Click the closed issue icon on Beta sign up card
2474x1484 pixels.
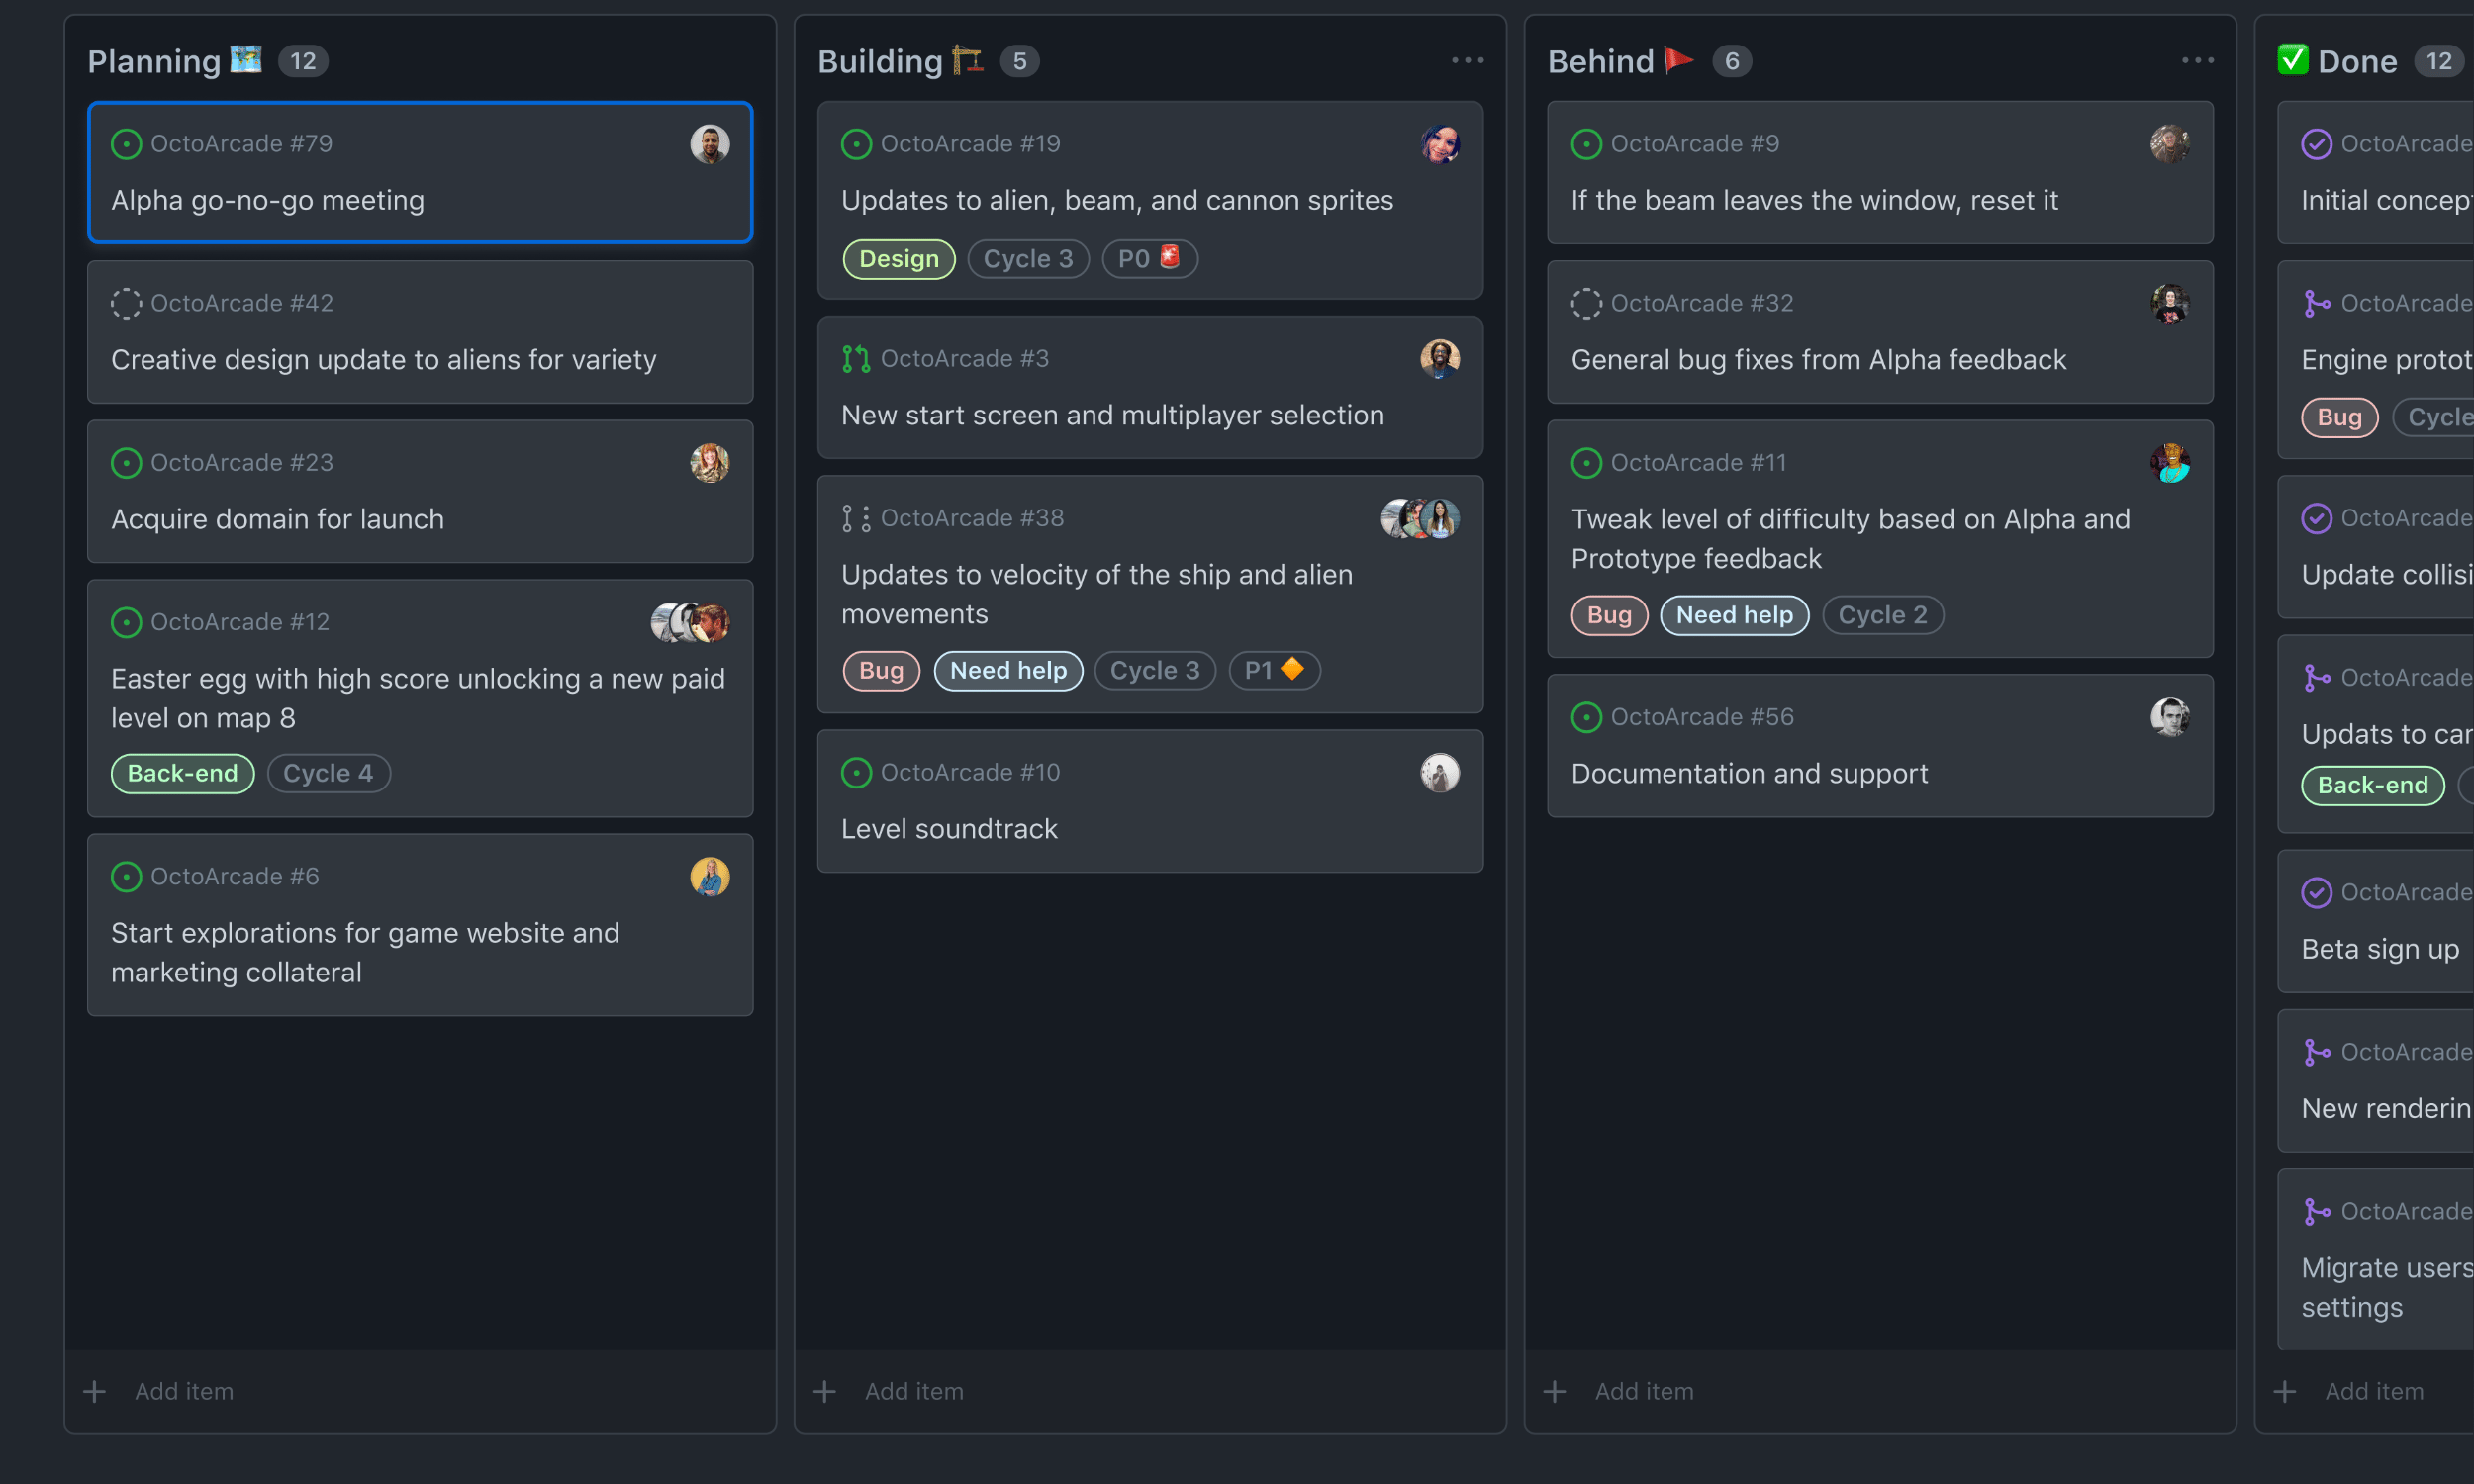pos(2320,892)
